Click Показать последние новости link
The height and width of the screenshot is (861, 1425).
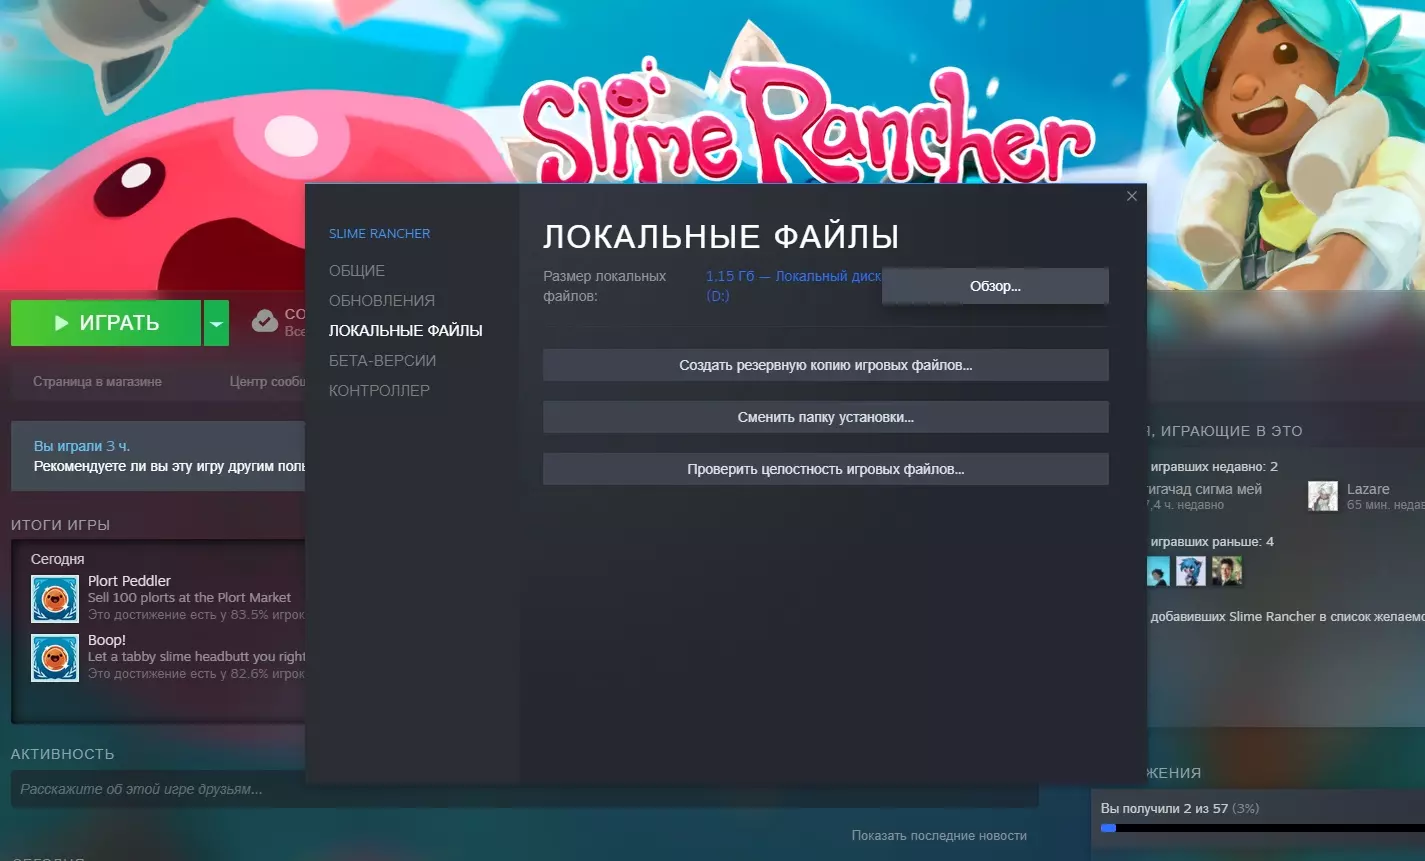tap(939, 835)
